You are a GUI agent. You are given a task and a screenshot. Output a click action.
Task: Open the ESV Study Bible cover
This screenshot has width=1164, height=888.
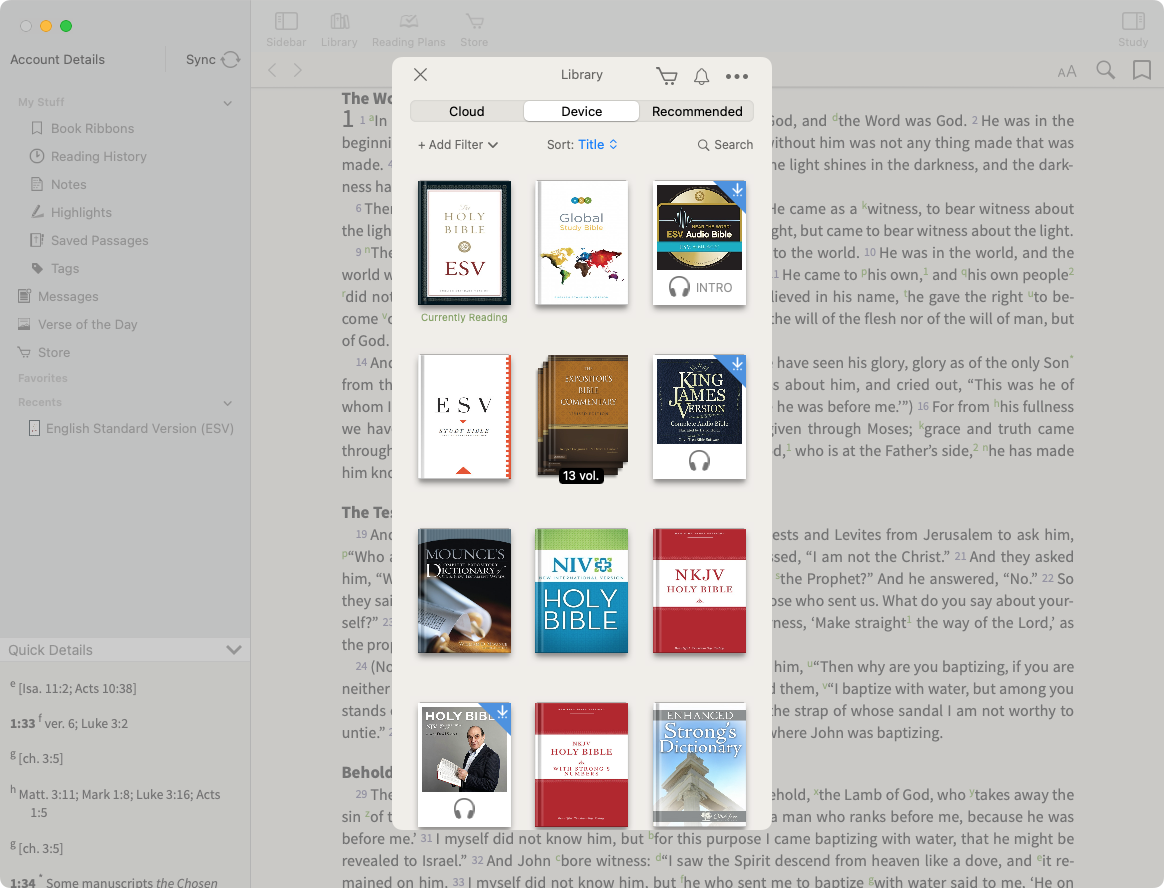click(x=464, y=417)
